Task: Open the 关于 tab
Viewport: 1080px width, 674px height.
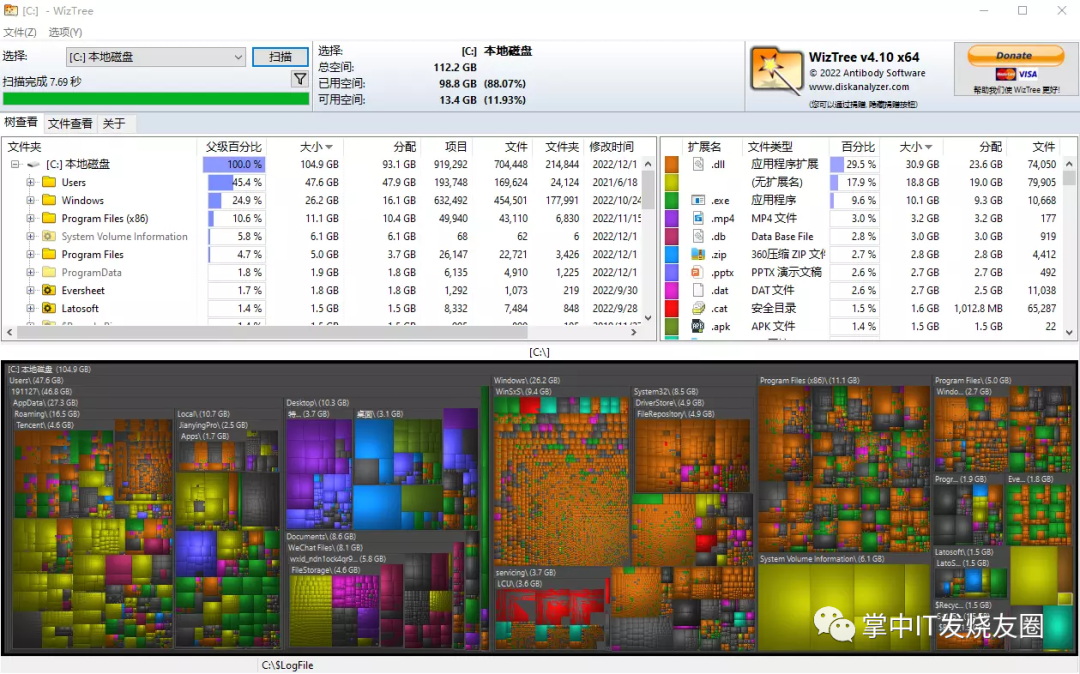Action: coord(114,123)
